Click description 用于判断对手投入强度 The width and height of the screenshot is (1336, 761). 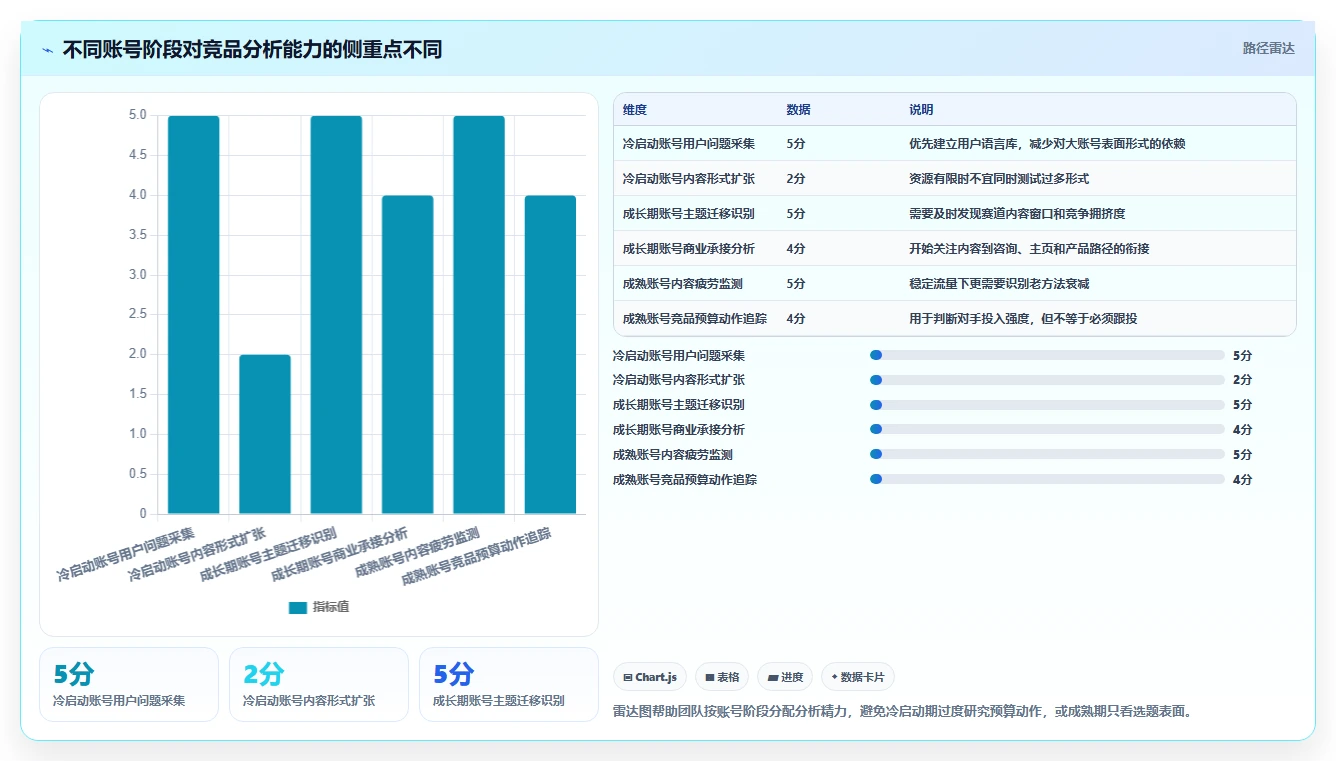1023,319
